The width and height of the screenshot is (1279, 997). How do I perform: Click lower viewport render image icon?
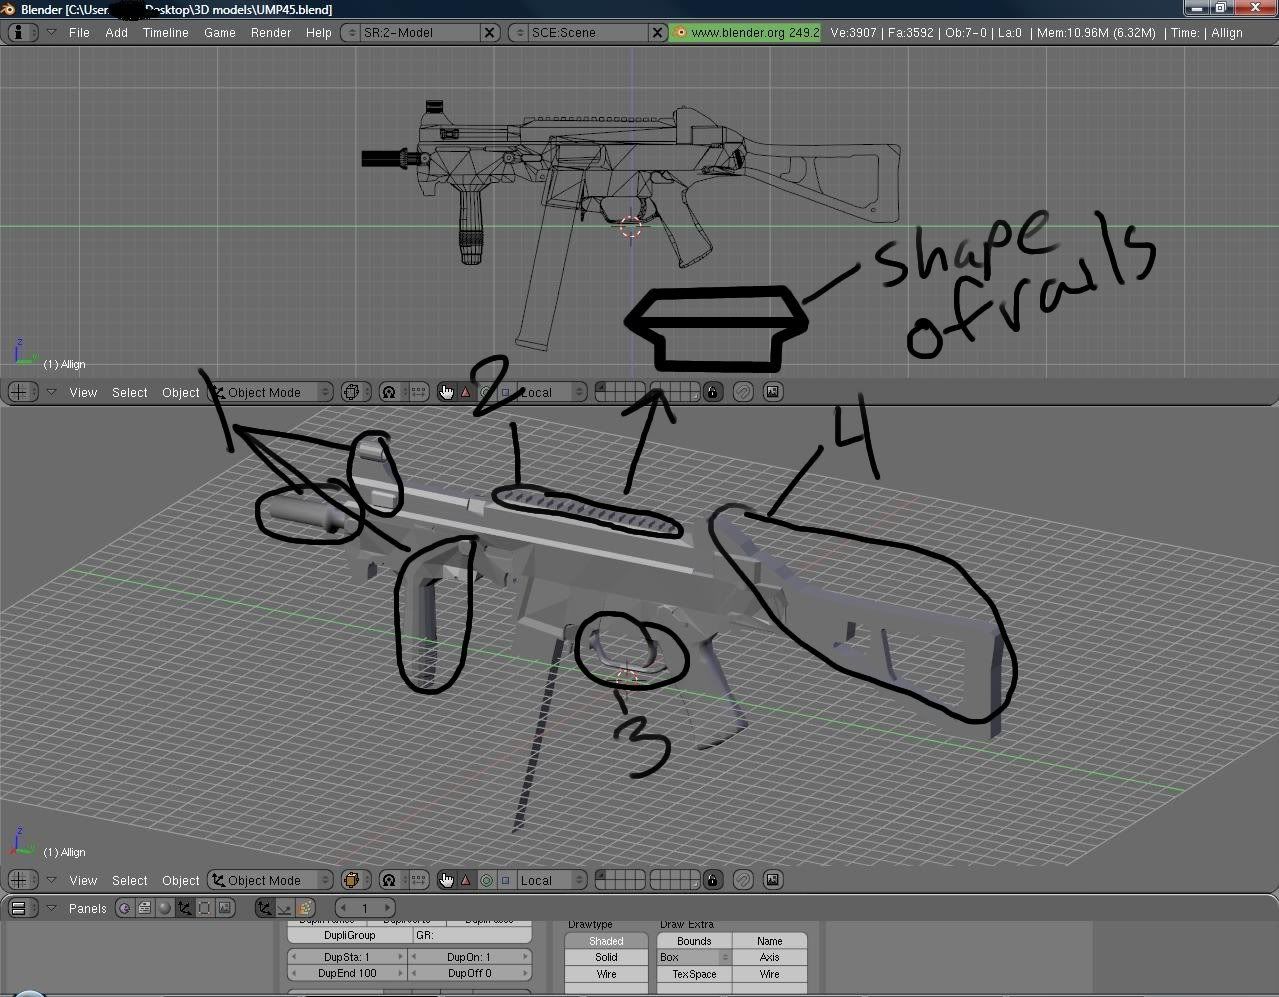point(773,880)
